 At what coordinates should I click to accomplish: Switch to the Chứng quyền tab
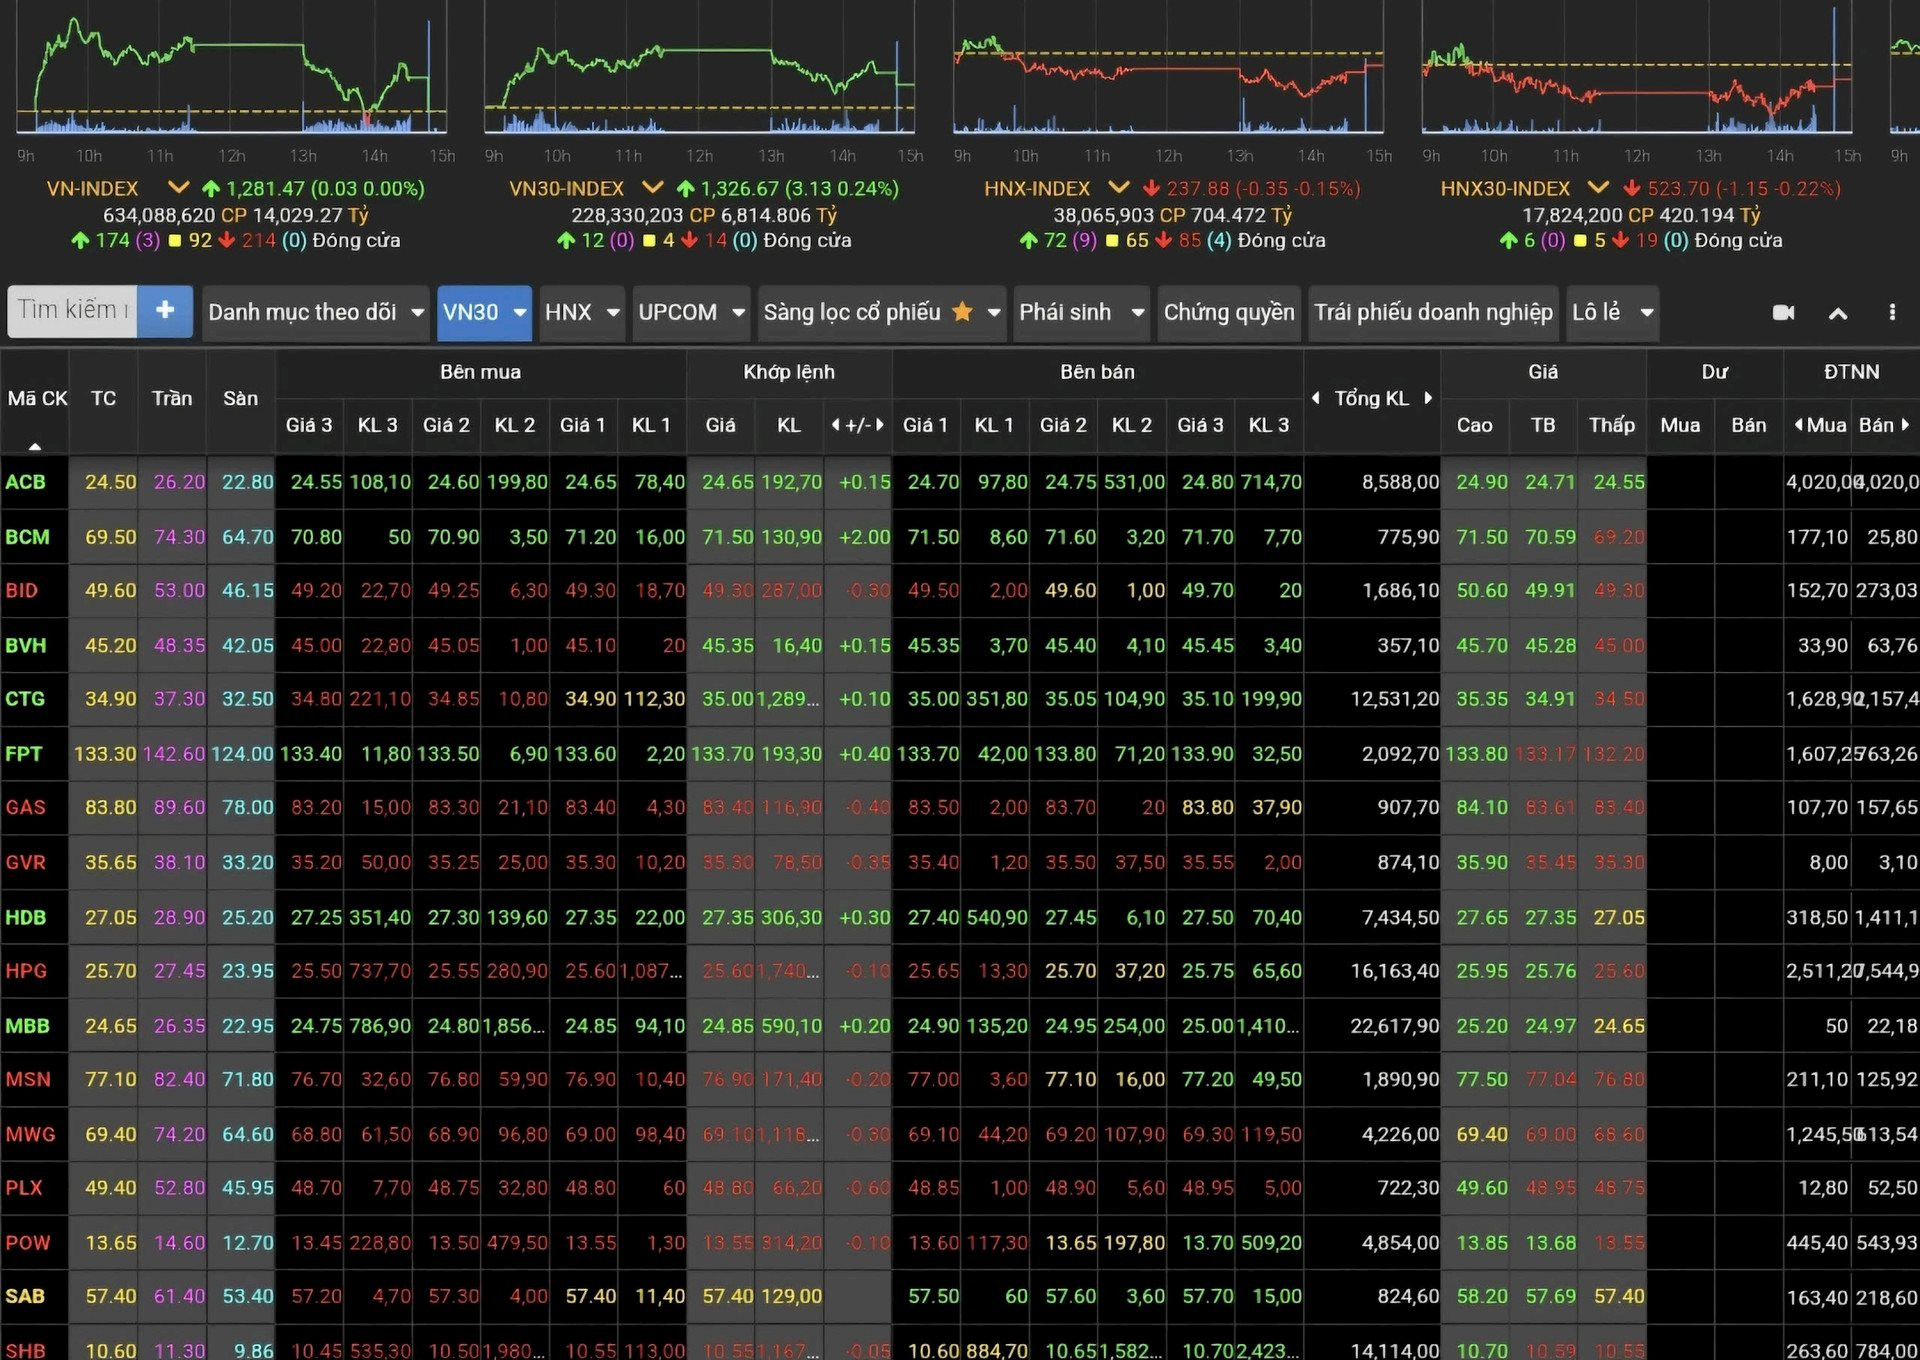coord(1229,313)
